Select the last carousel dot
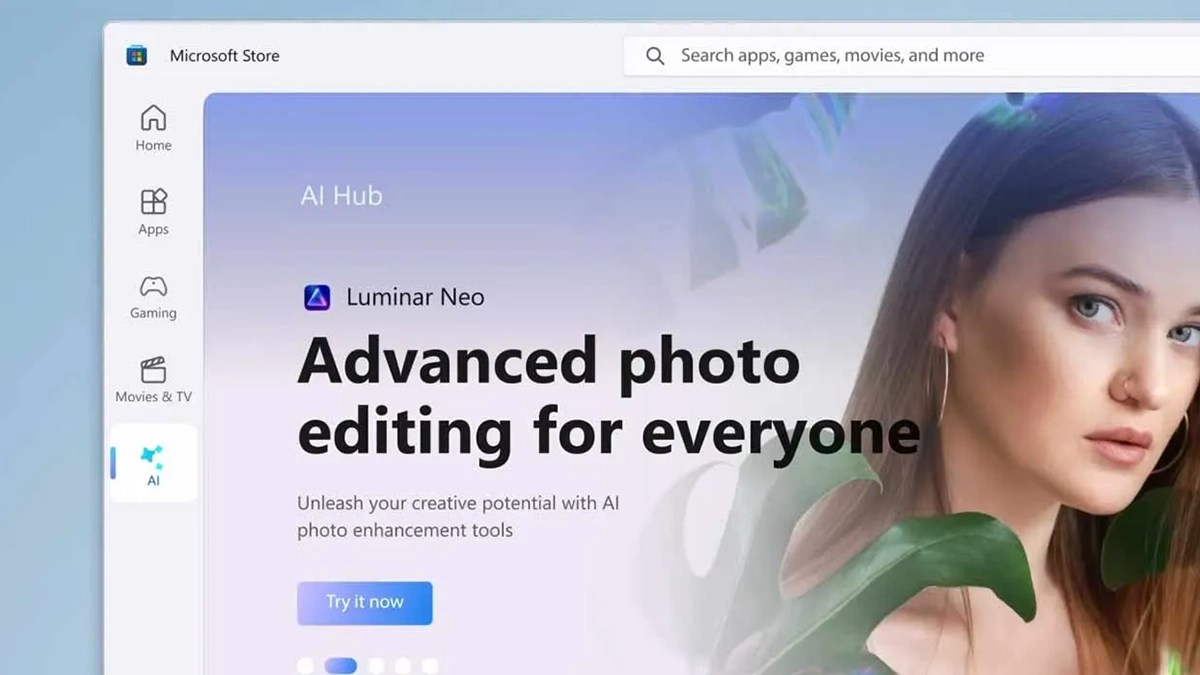Viewport: 1200px width, 675px height. pos(429,663)
